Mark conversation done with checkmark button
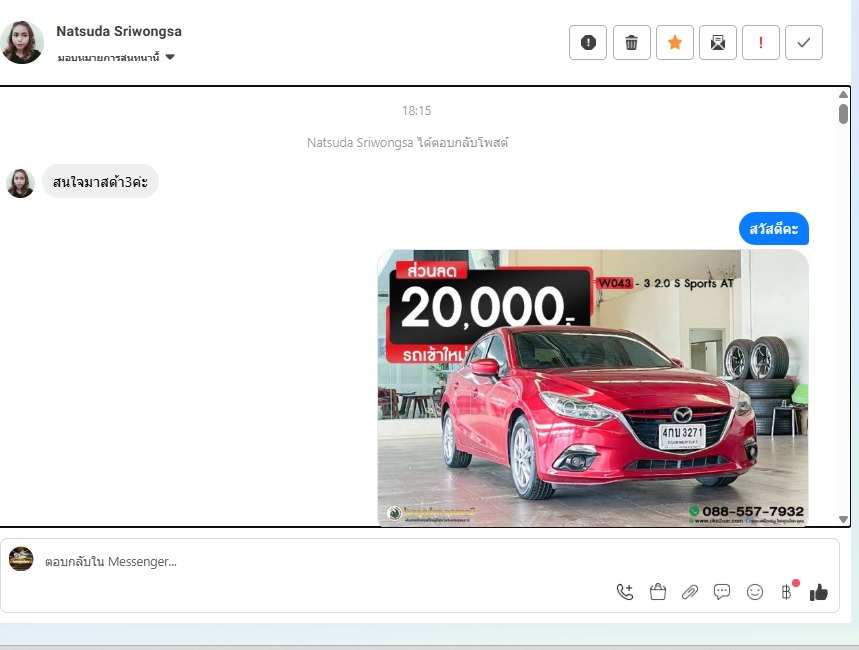The width and height of the screenshot is (859, 650). tap(804, 42)
